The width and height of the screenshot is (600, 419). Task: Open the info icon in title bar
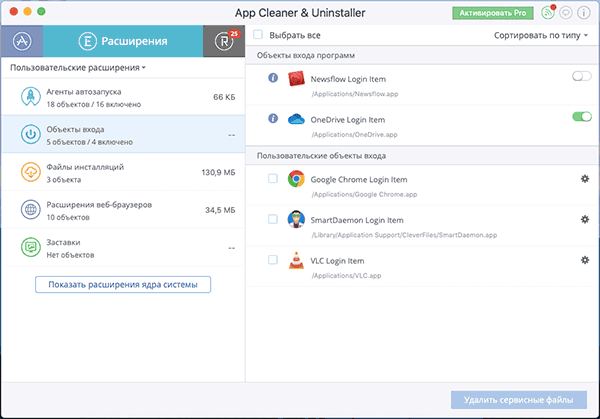tap(584, 13)
